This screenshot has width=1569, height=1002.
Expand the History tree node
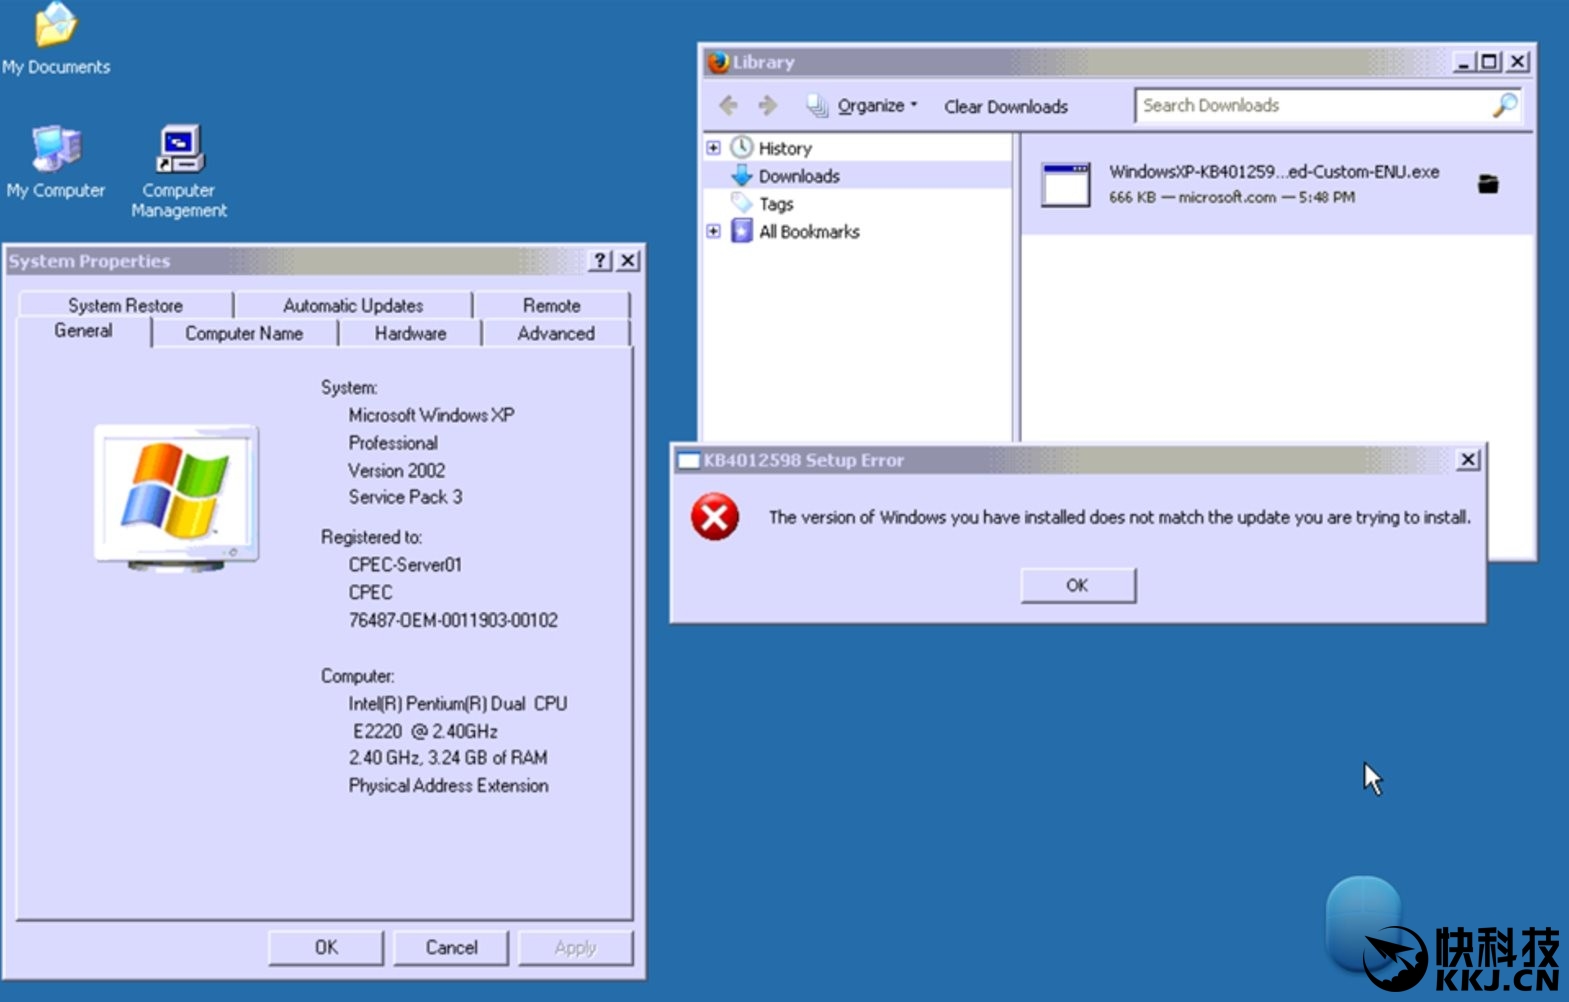coord(713,148)
